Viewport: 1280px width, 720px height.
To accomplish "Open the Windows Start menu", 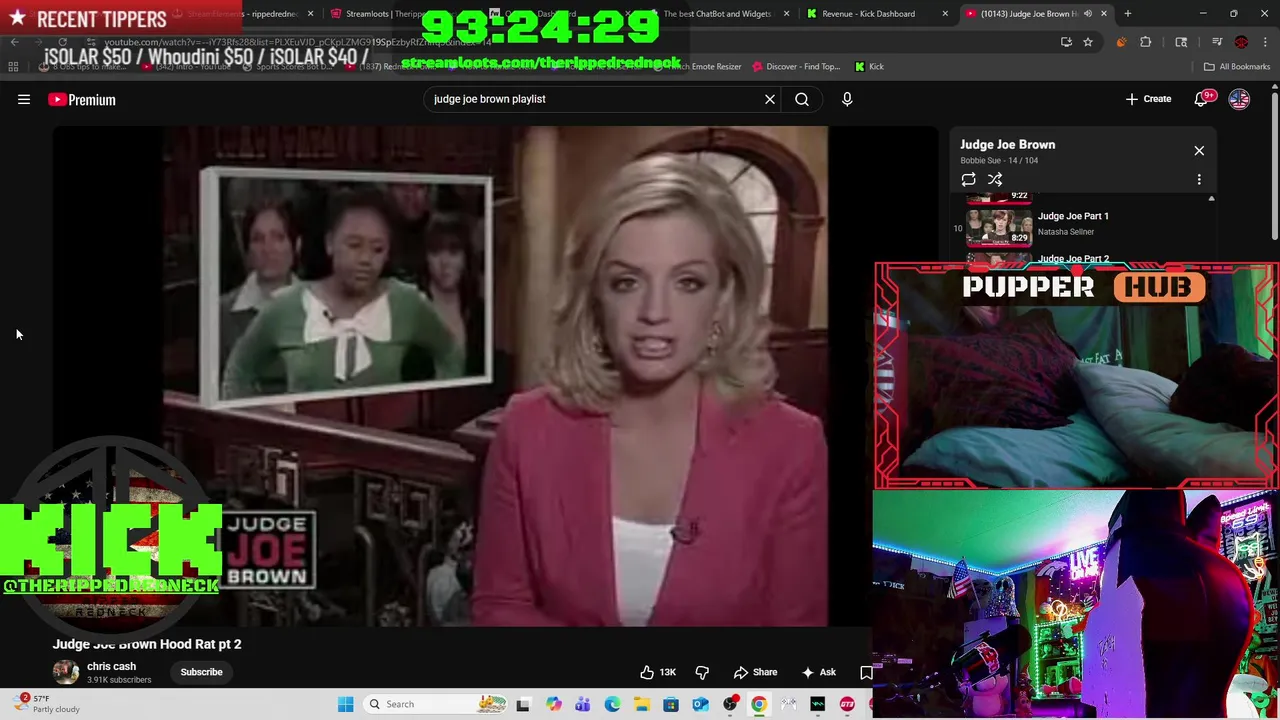I will point(345,704).
